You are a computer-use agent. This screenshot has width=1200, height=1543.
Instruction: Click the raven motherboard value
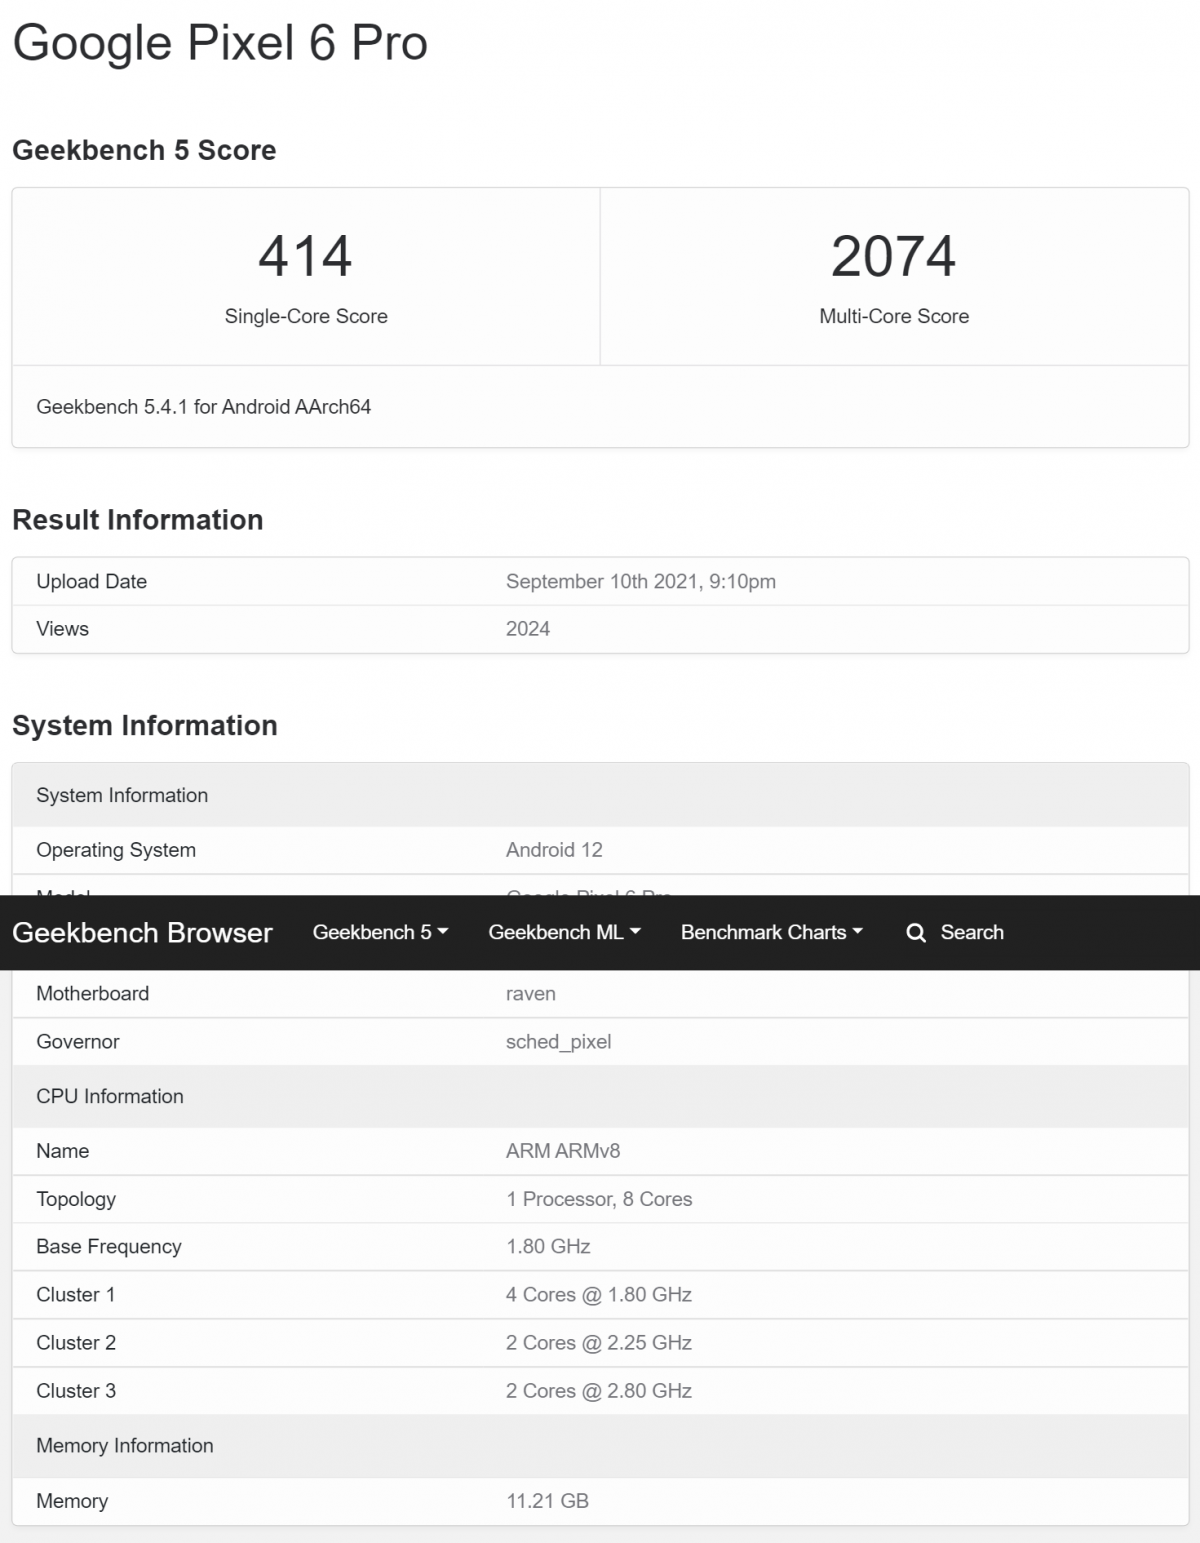click(530, 994)
